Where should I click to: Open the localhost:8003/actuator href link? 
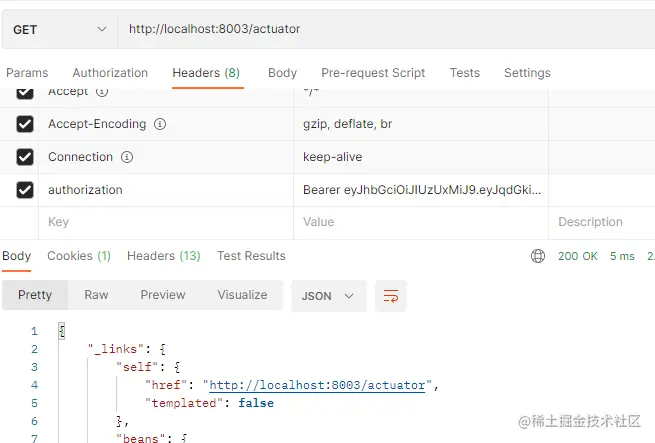(317, 385)
